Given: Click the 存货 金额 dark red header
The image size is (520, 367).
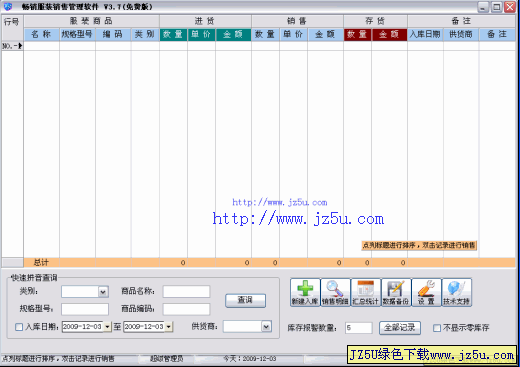Looking at the screenshot, I should pyautogui.click(x=389, y=34).
